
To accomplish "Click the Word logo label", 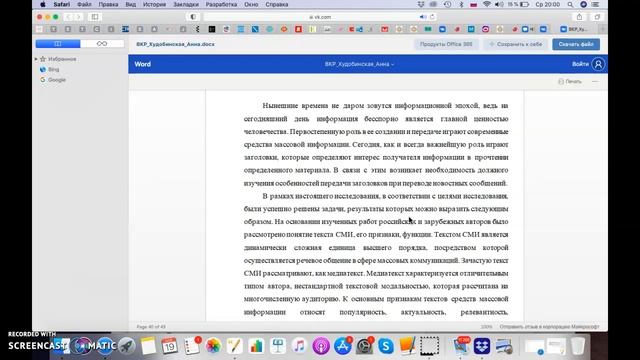I will [142, 64].
